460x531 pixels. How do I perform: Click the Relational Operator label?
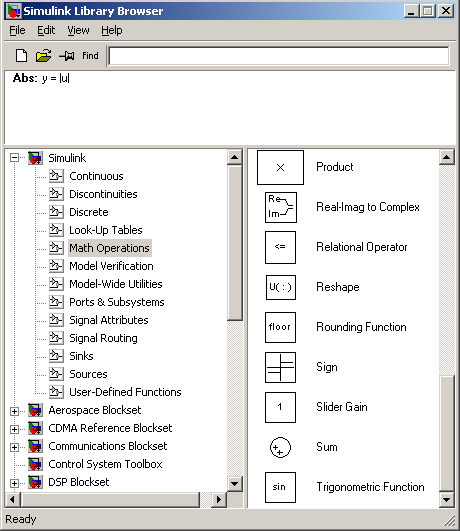362,247
